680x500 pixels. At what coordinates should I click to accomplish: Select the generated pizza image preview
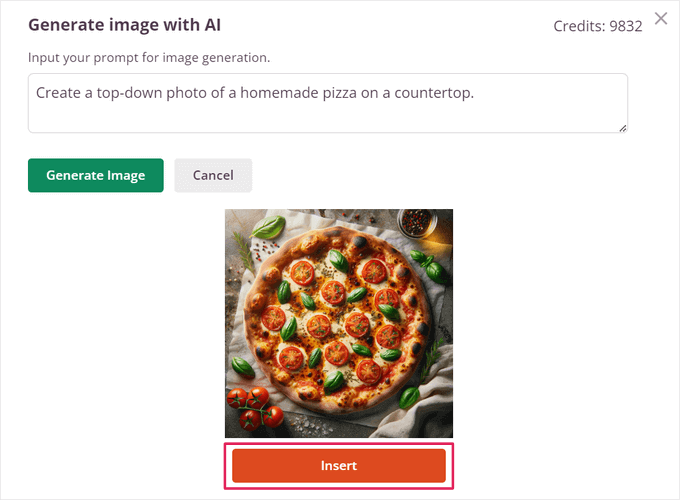pyautogui.click(x=339, y=323)
